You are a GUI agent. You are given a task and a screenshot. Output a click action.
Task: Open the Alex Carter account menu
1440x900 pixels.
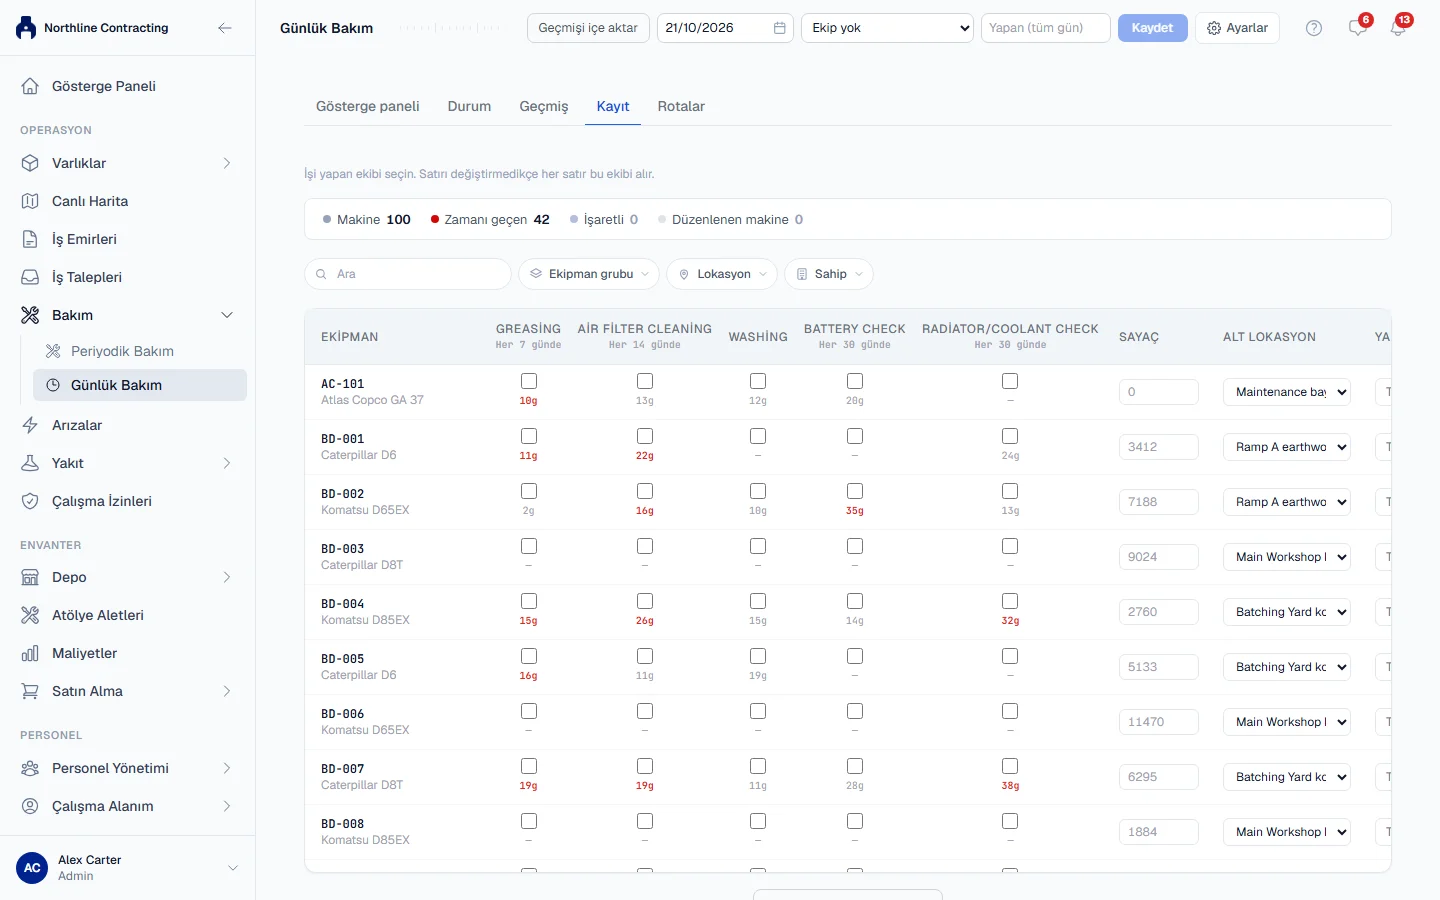tap(127, 868)
